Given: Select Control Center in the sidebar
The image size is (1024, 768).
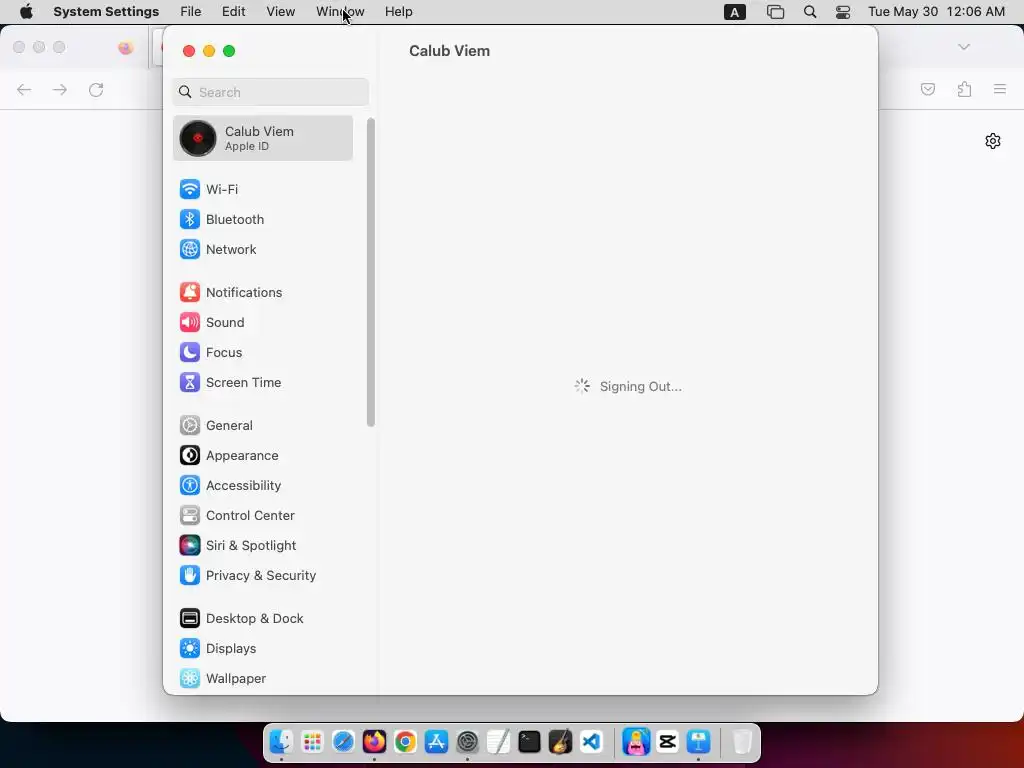Looking at the screenshot, I should [263, 516].
